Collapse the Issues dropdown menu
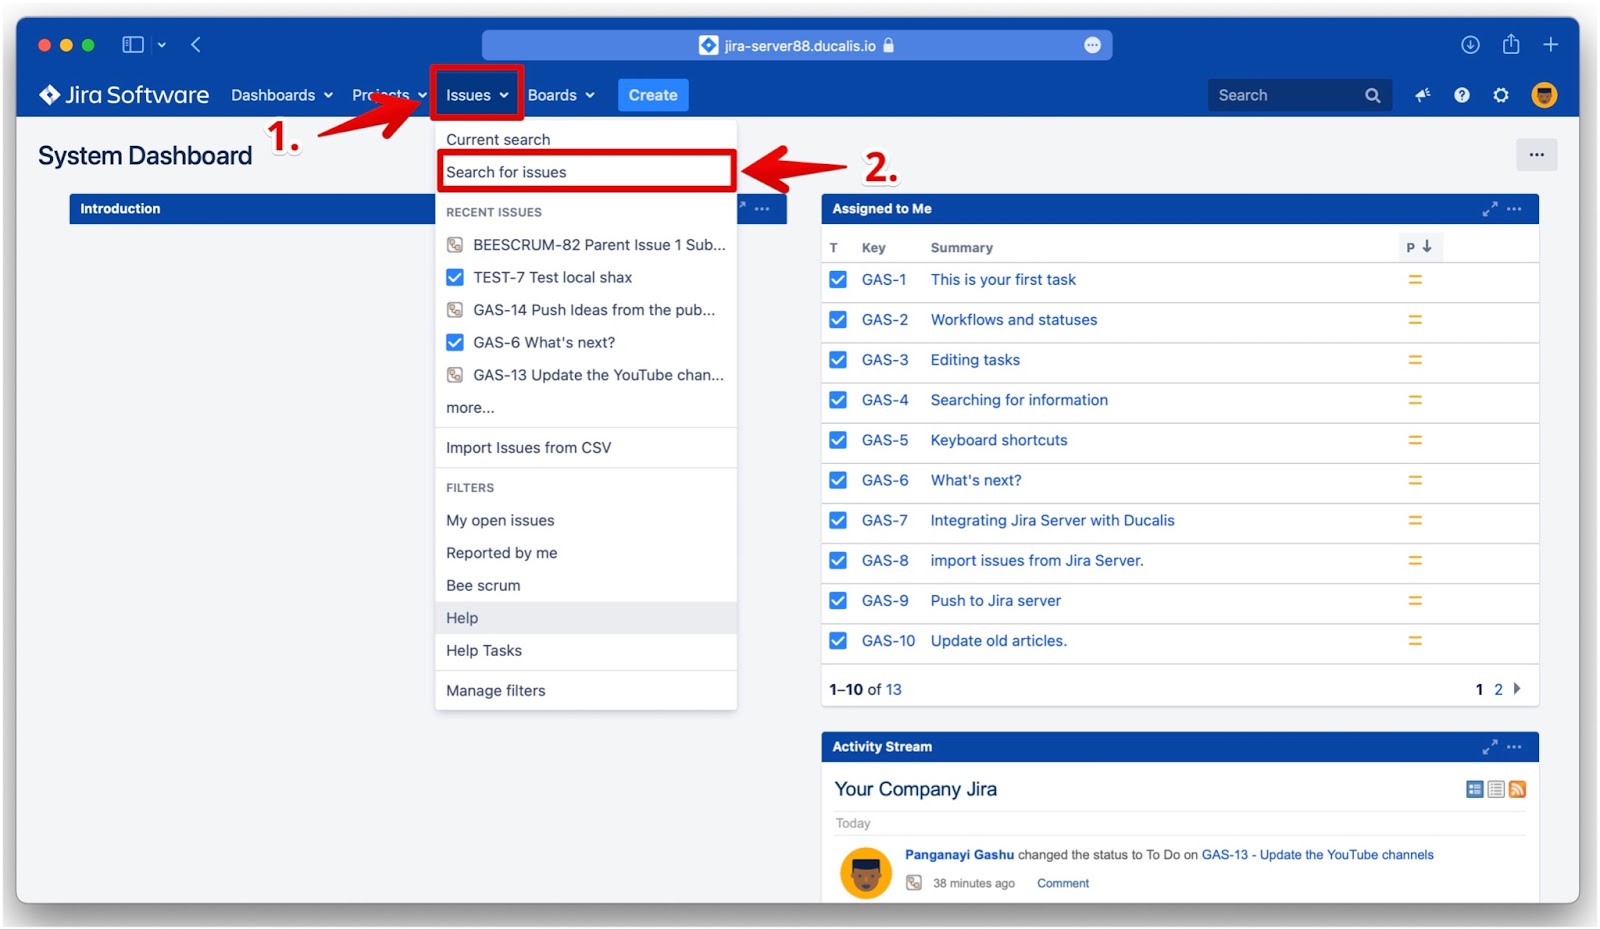This screenshot has height=930, width=1600. pyautogui.click(x=477, y=95)
